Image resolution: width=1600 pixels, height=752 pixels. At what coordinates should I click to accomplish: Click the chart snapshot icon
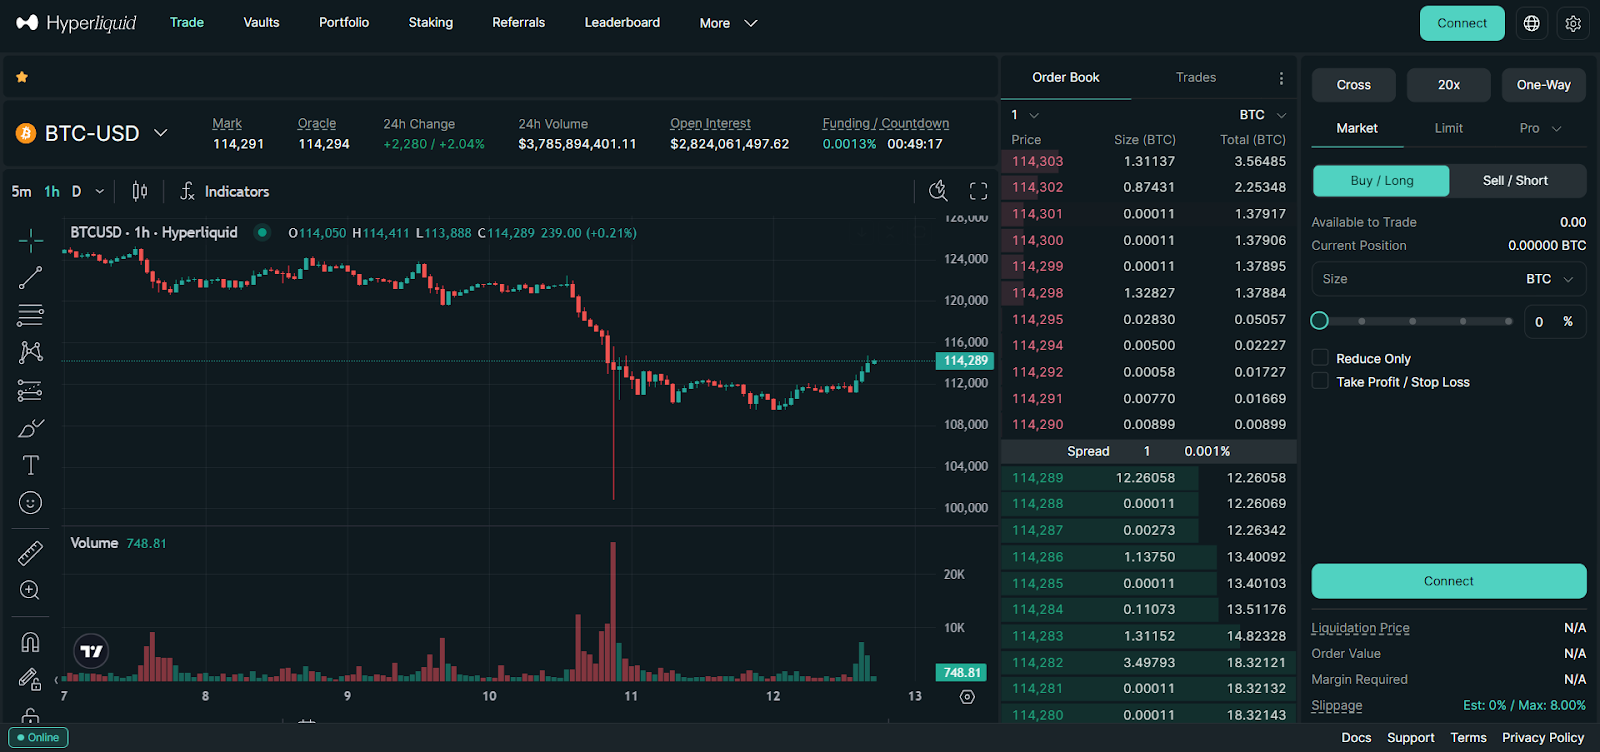point(938,191)
